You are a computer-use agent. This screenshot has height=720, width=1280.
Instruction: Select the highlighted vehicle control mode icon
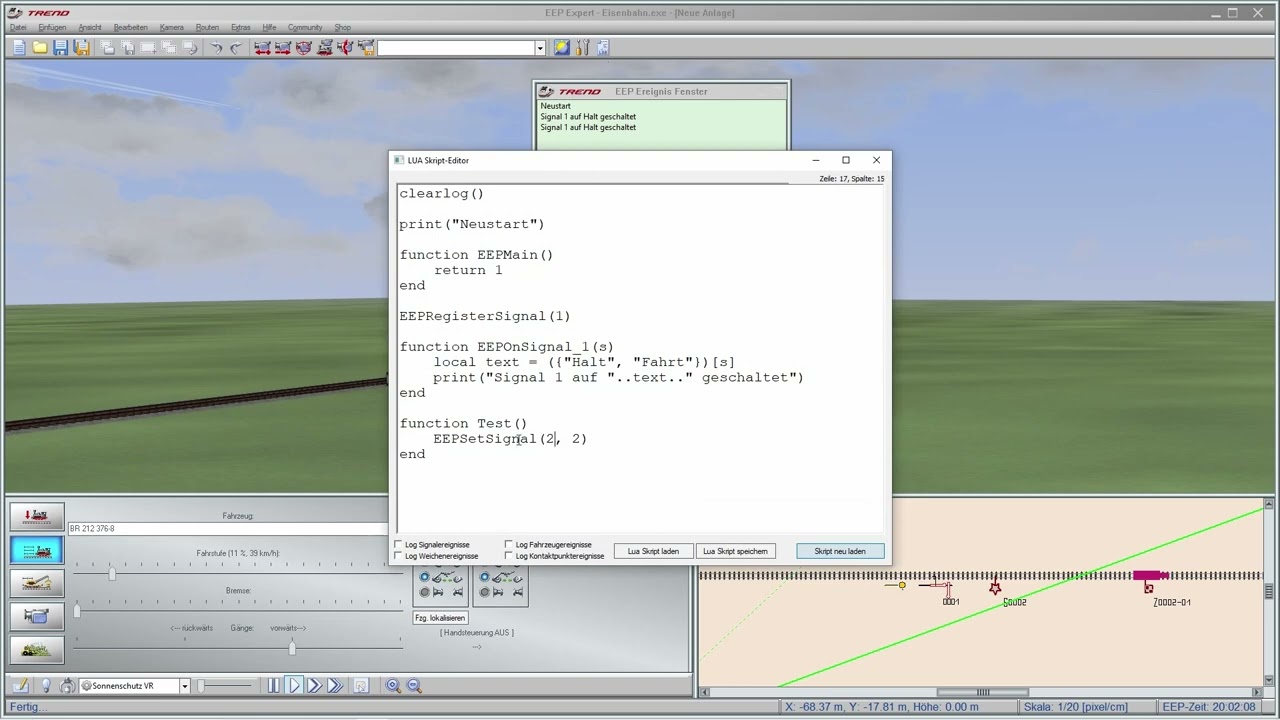(x=37, y=550)
